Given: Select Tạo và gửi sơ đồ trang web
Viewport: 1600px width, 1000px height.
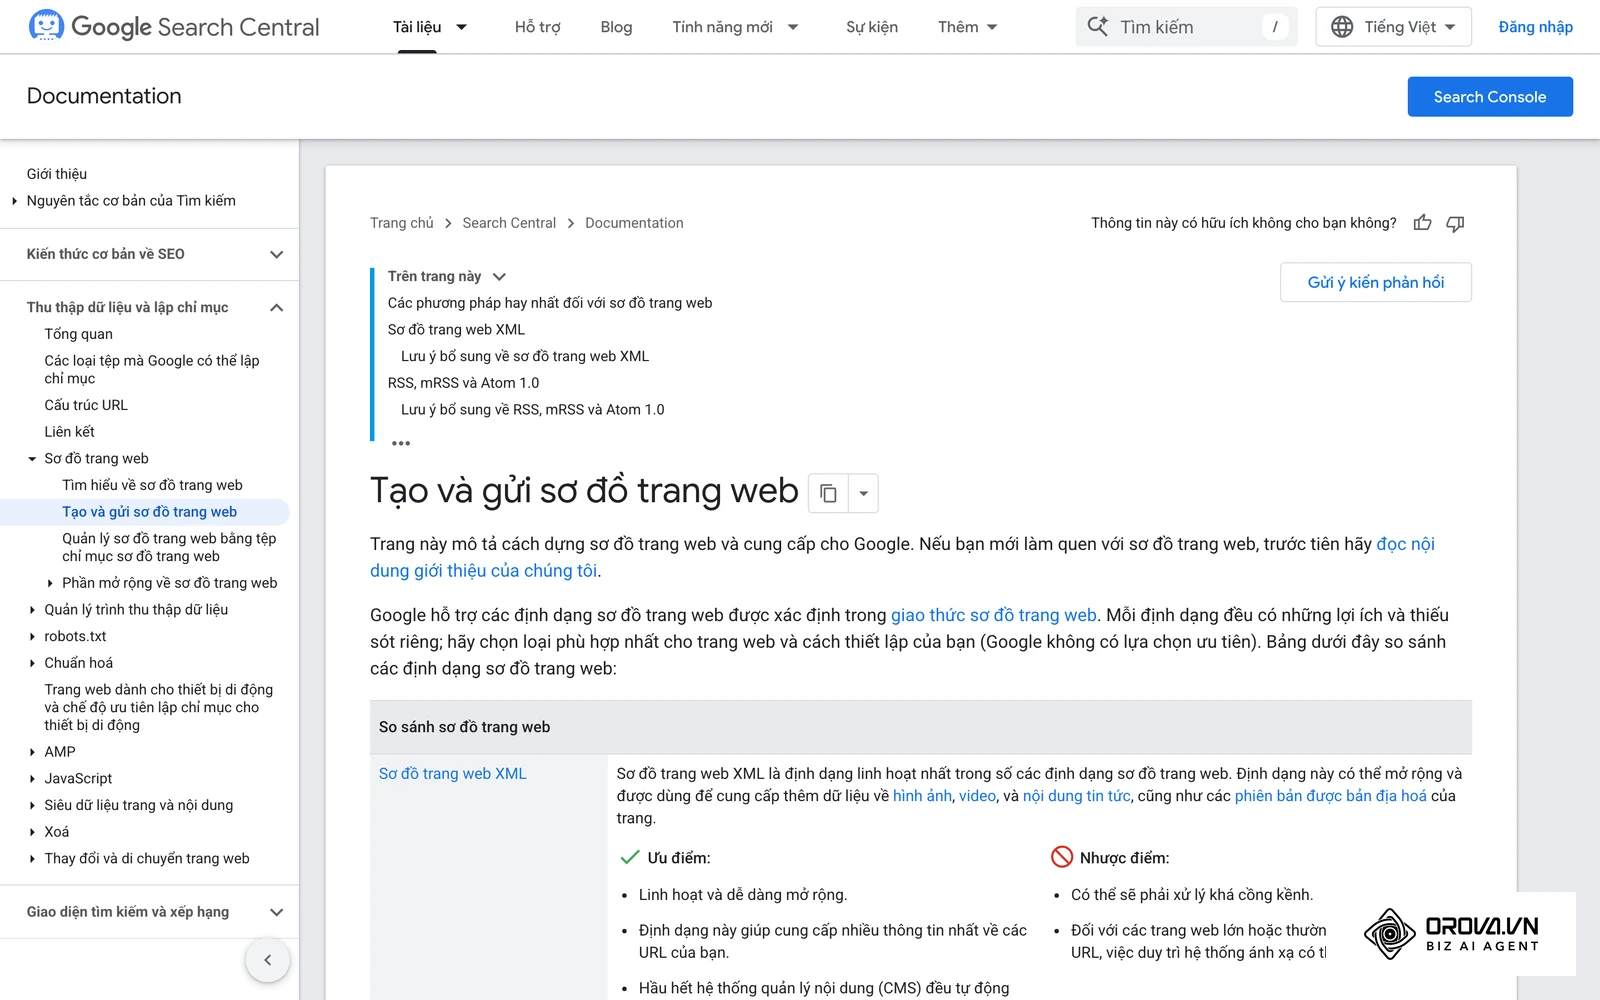Looking at the screenshot, I should 149,512.
